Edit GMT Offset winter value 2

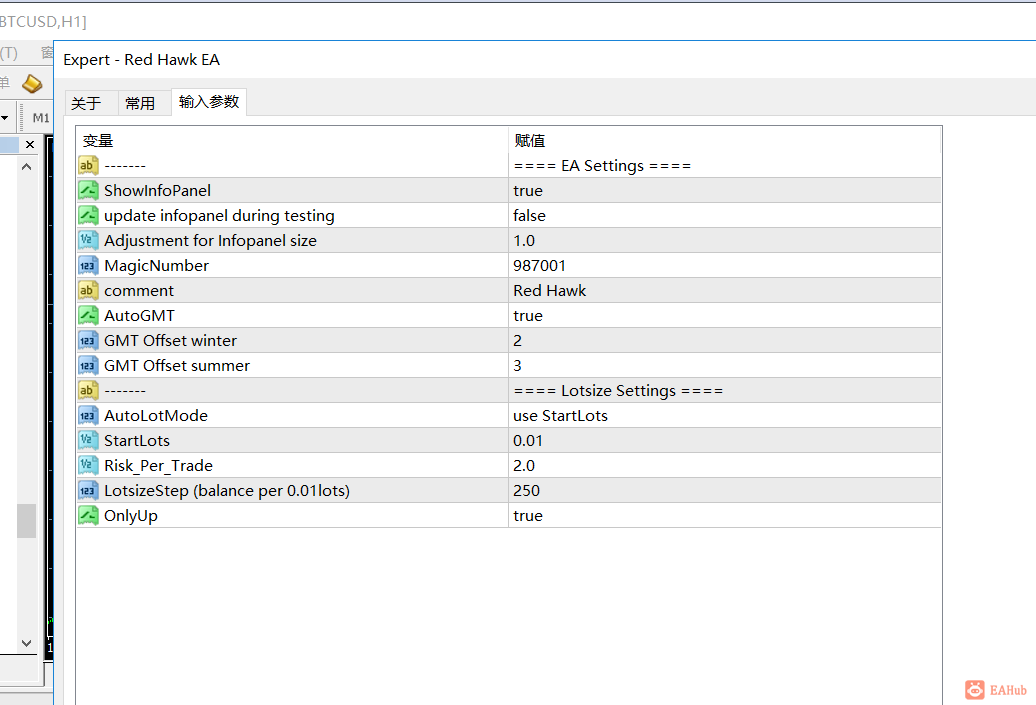pos(725,340)
